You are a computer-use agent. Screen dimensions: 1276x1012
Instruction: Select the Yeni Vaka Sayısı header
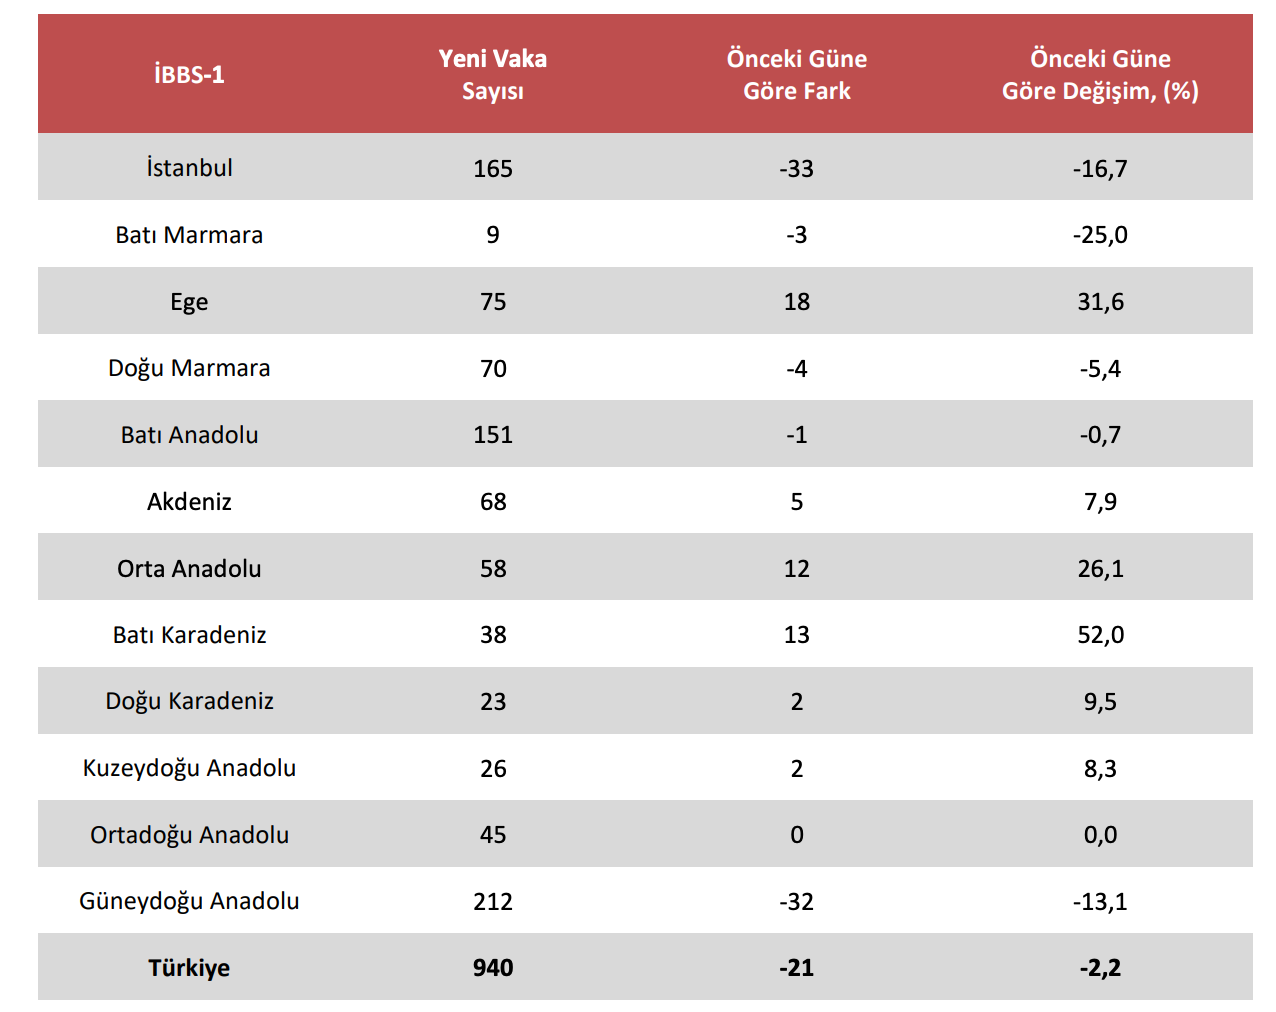(x=492, y=74)
